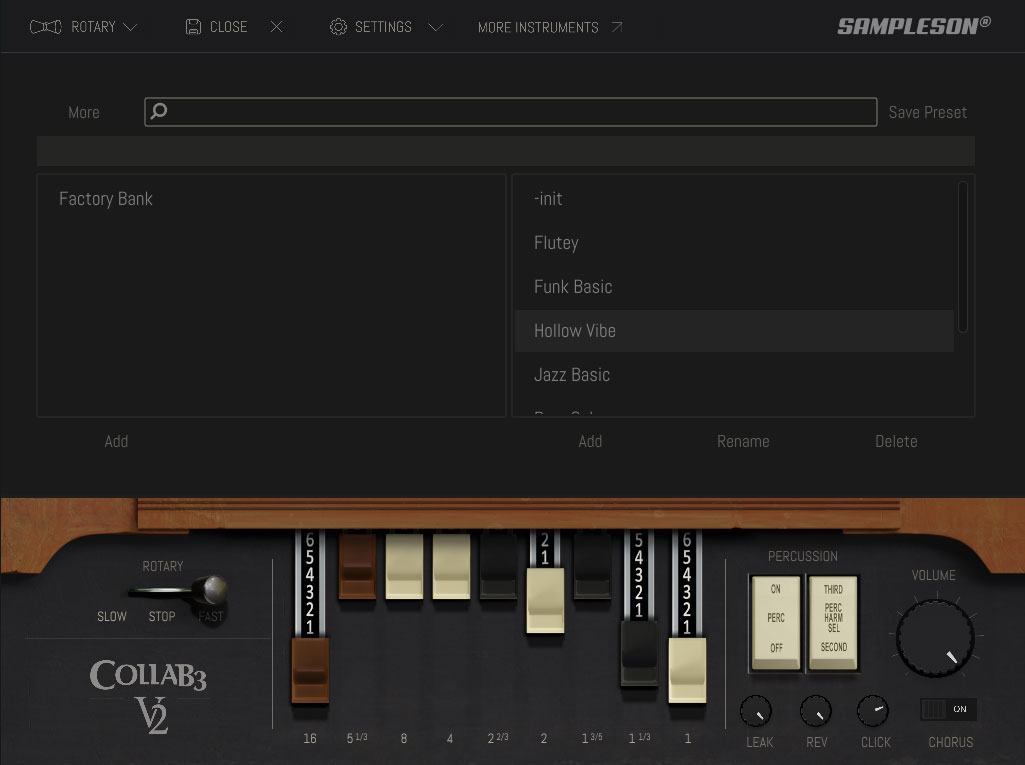
Task: Click the CLOSE label in top bar
Action: (x=228, y=27)
